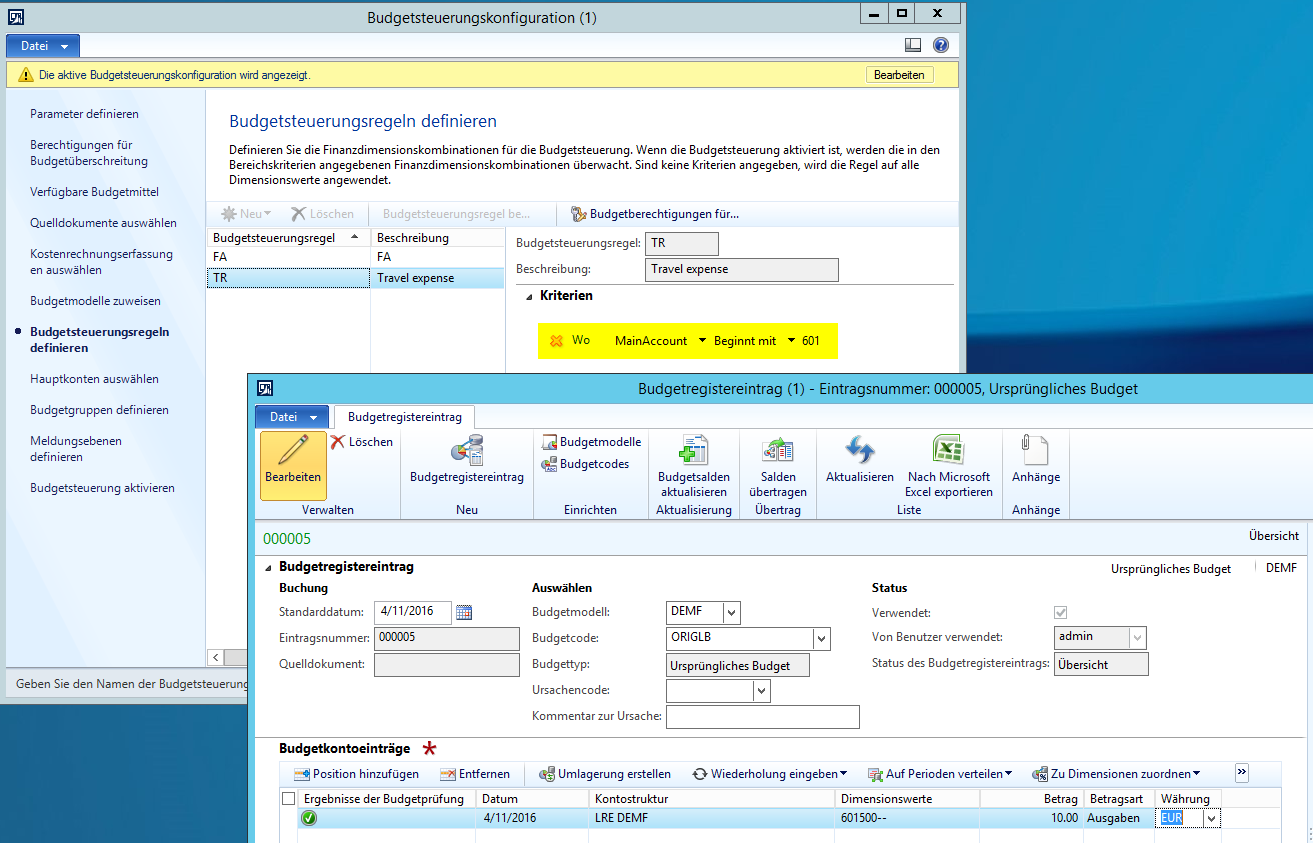Click the Salden übertragen icon
The image size is (1313, 843).
pyautogui.click(x=777, y=450)
